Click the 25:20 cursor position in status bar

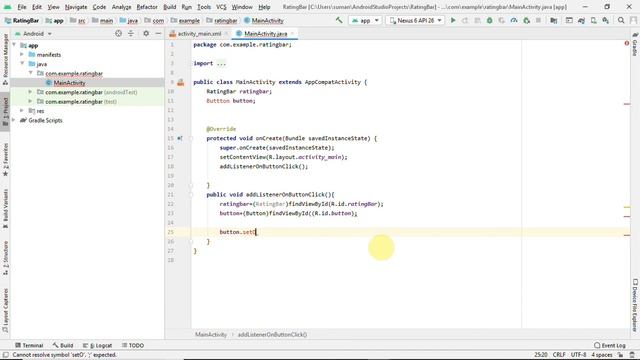click(x=541, y=355)
